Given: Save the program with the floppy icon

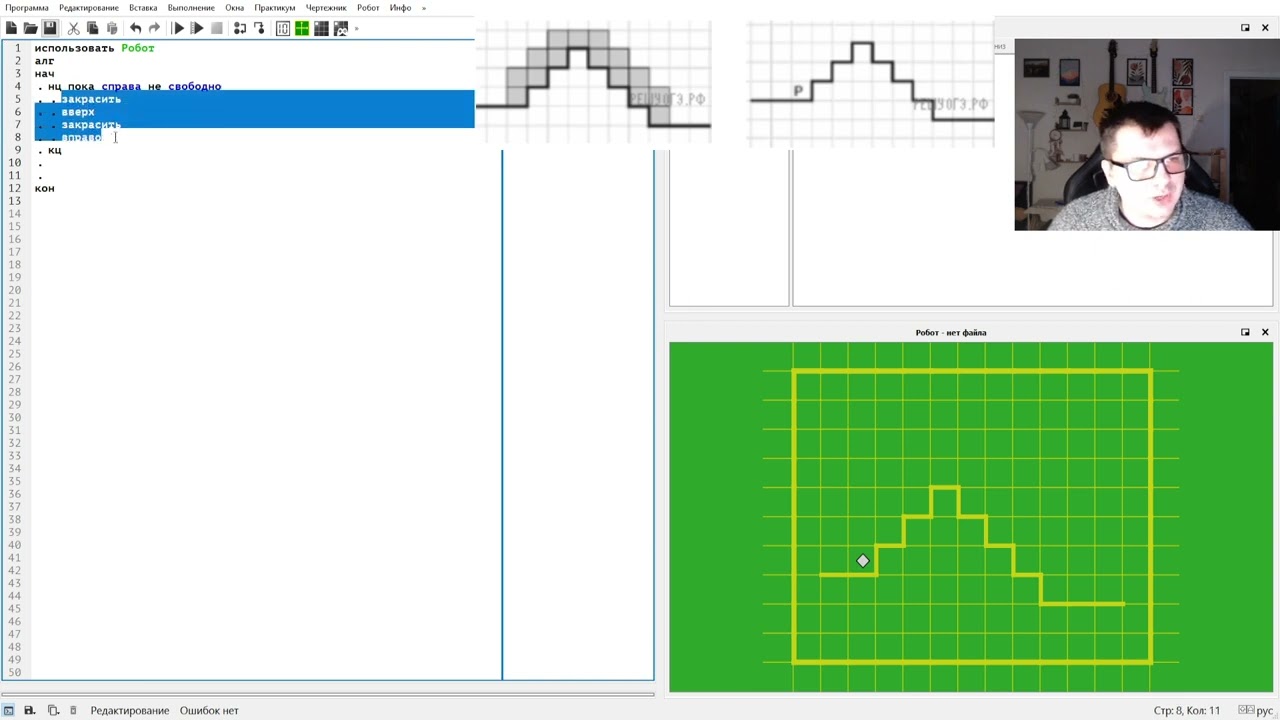Looking at the screenshot, I should pyautogui.click(x=50, y=28).
